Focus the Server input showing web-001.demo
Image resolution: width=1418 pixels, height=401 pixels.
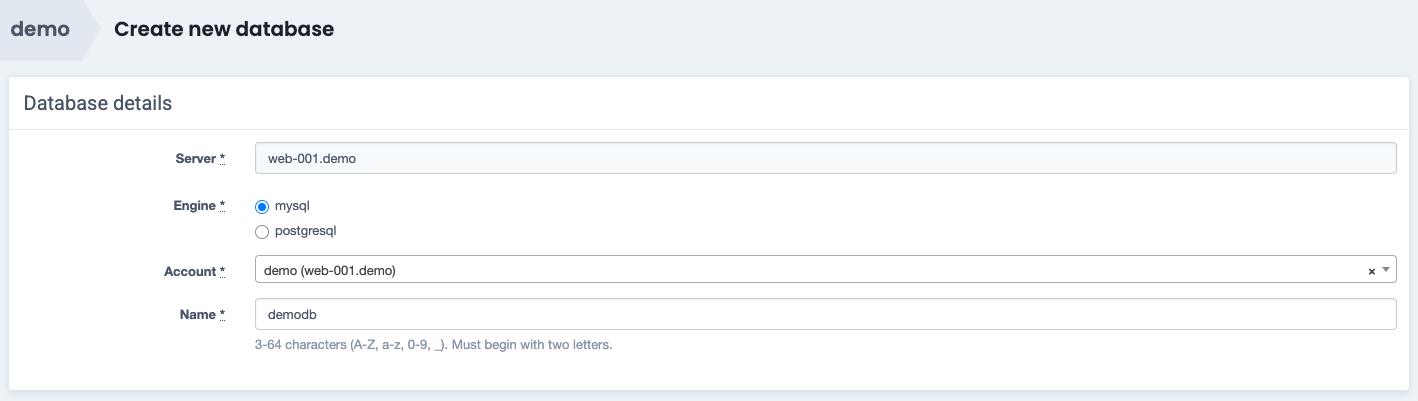[825, 158]
